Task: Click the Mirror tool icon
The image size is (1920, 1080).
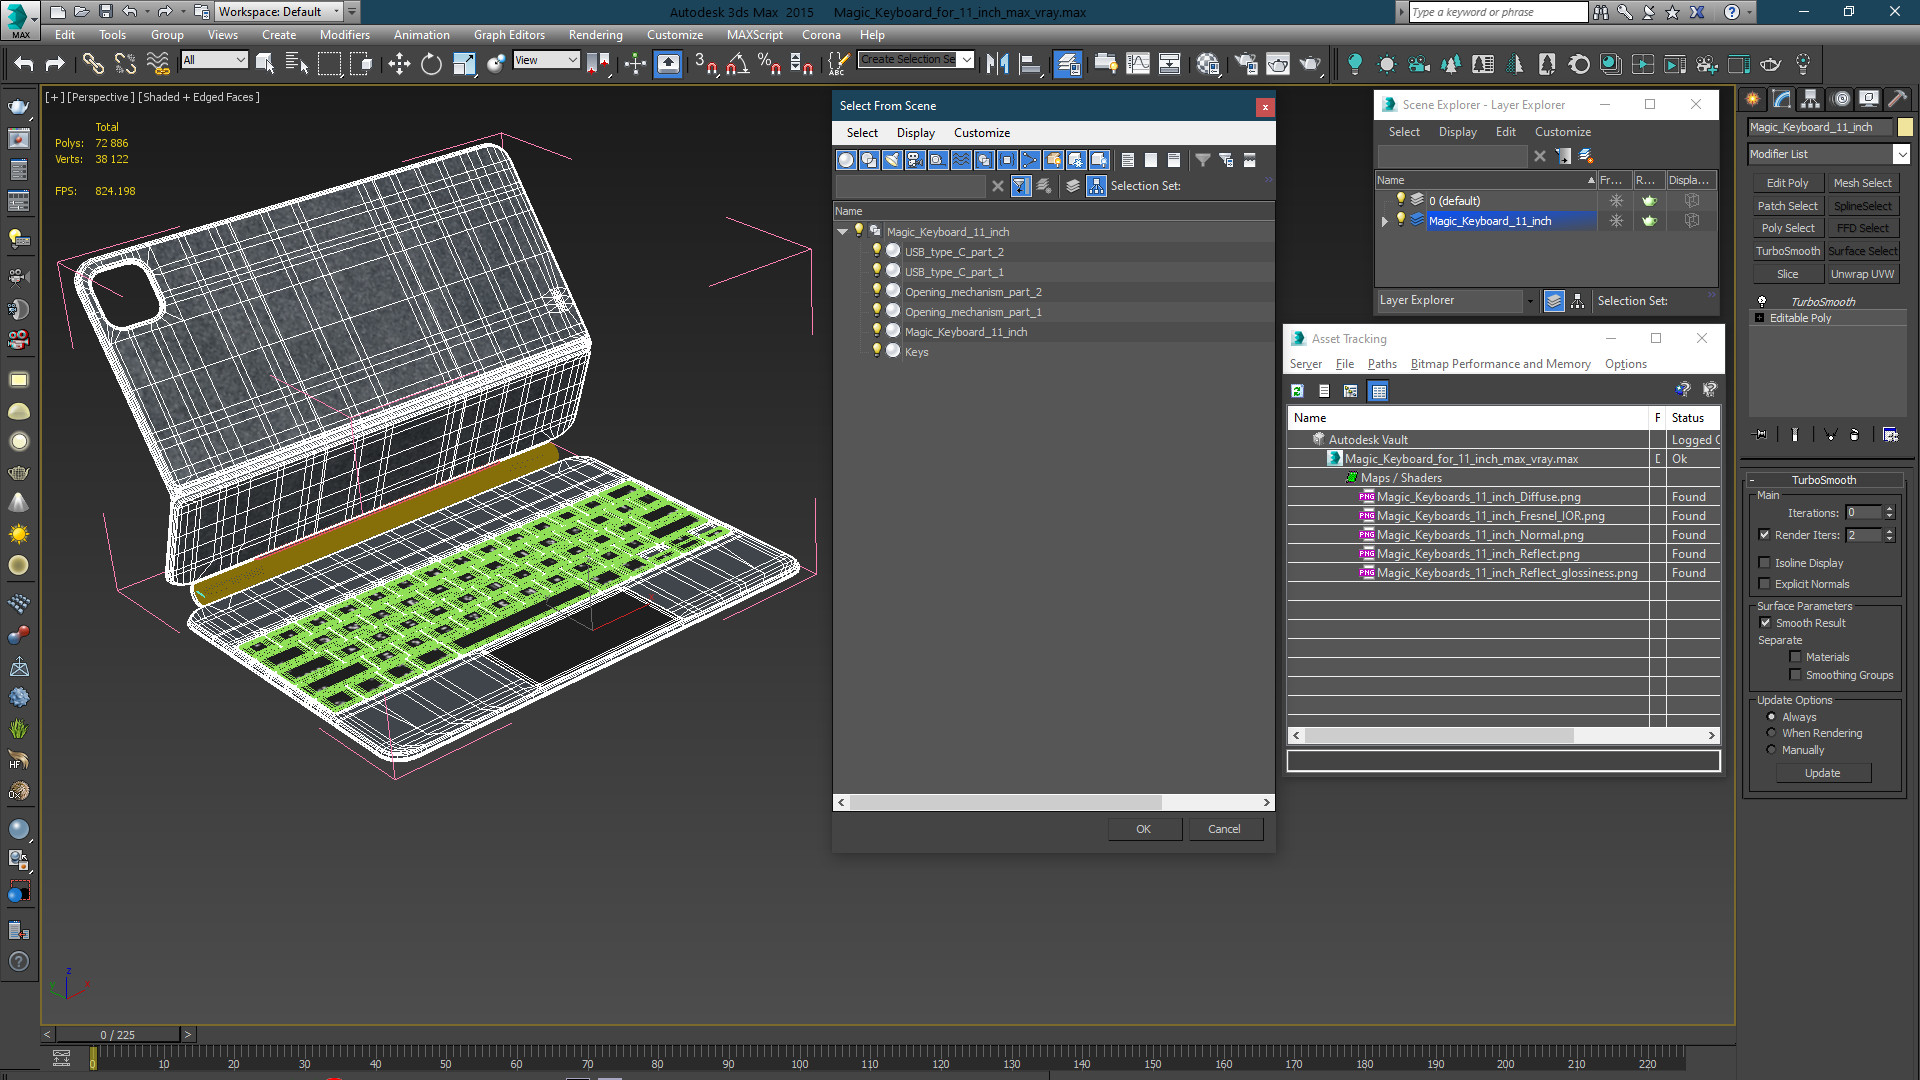Action: pos(997,64)
